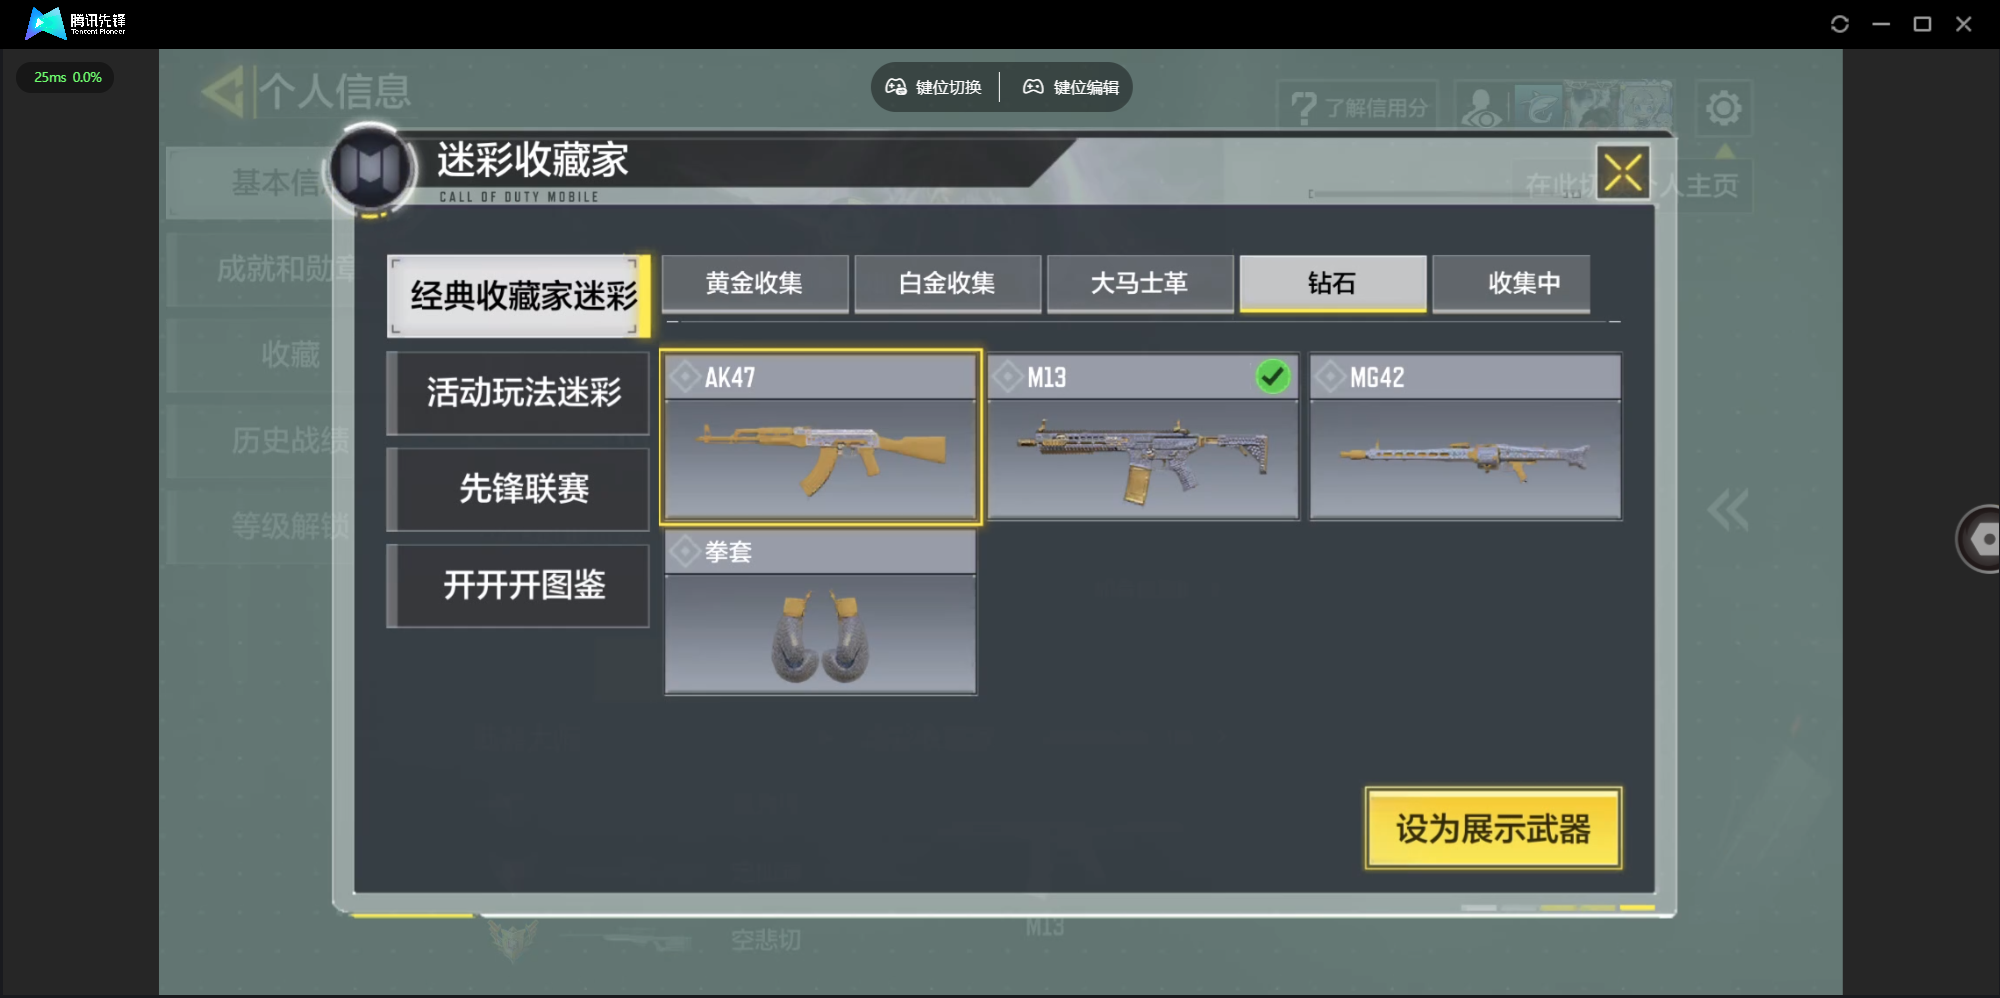Click 键位切换 keymap switch button

pyautogui.click(x=934, y=88)
